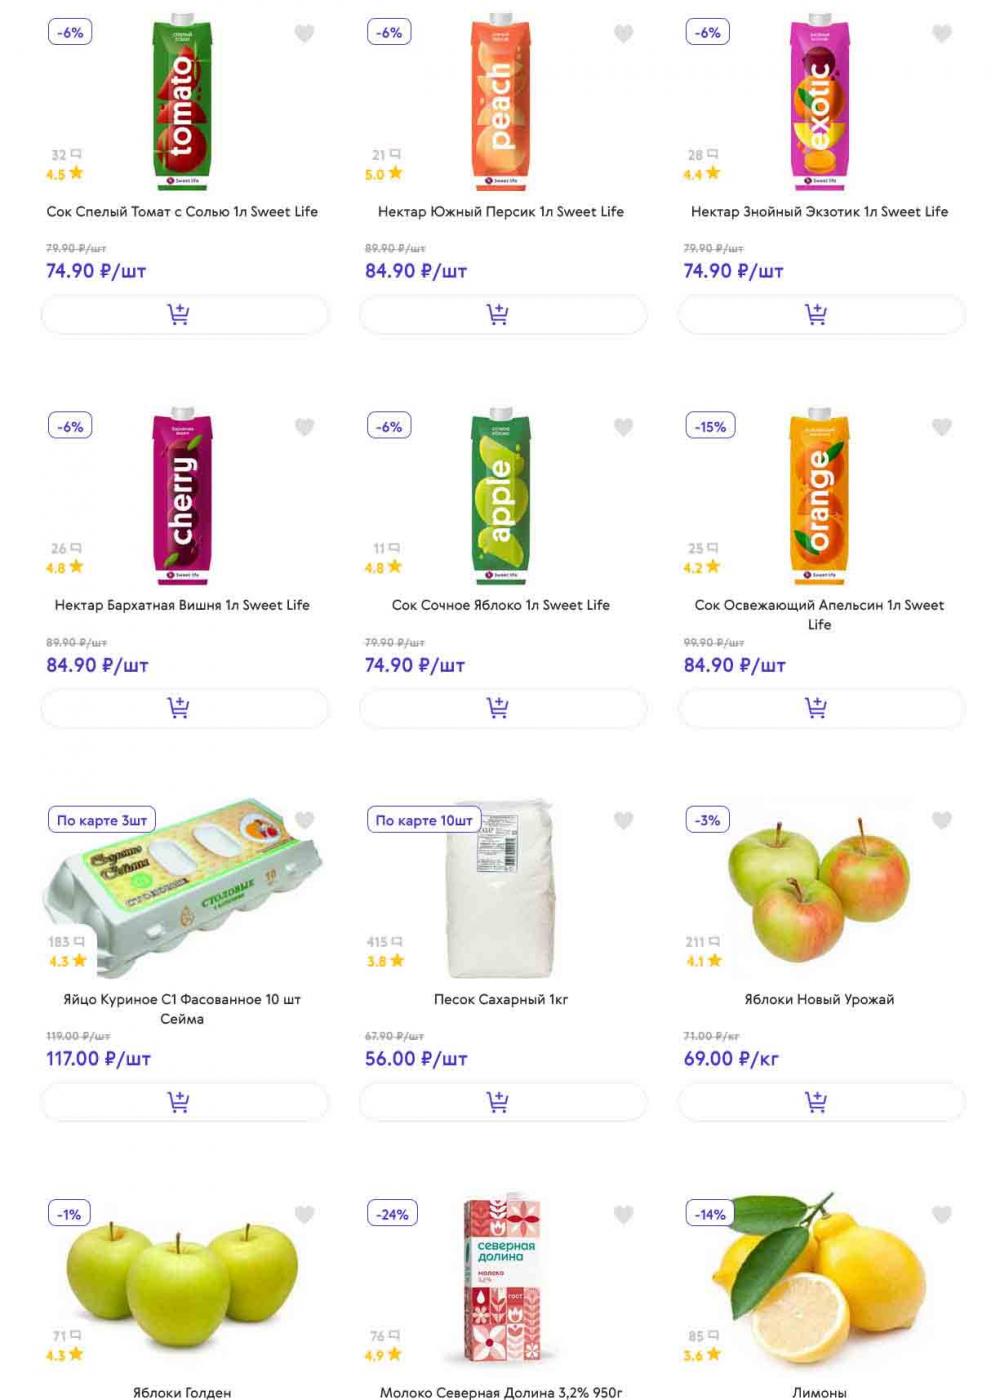Open Нектар Бархатная Вишня product page
This screenshot has height=1400, width=1000.
(x=182, y=605)
